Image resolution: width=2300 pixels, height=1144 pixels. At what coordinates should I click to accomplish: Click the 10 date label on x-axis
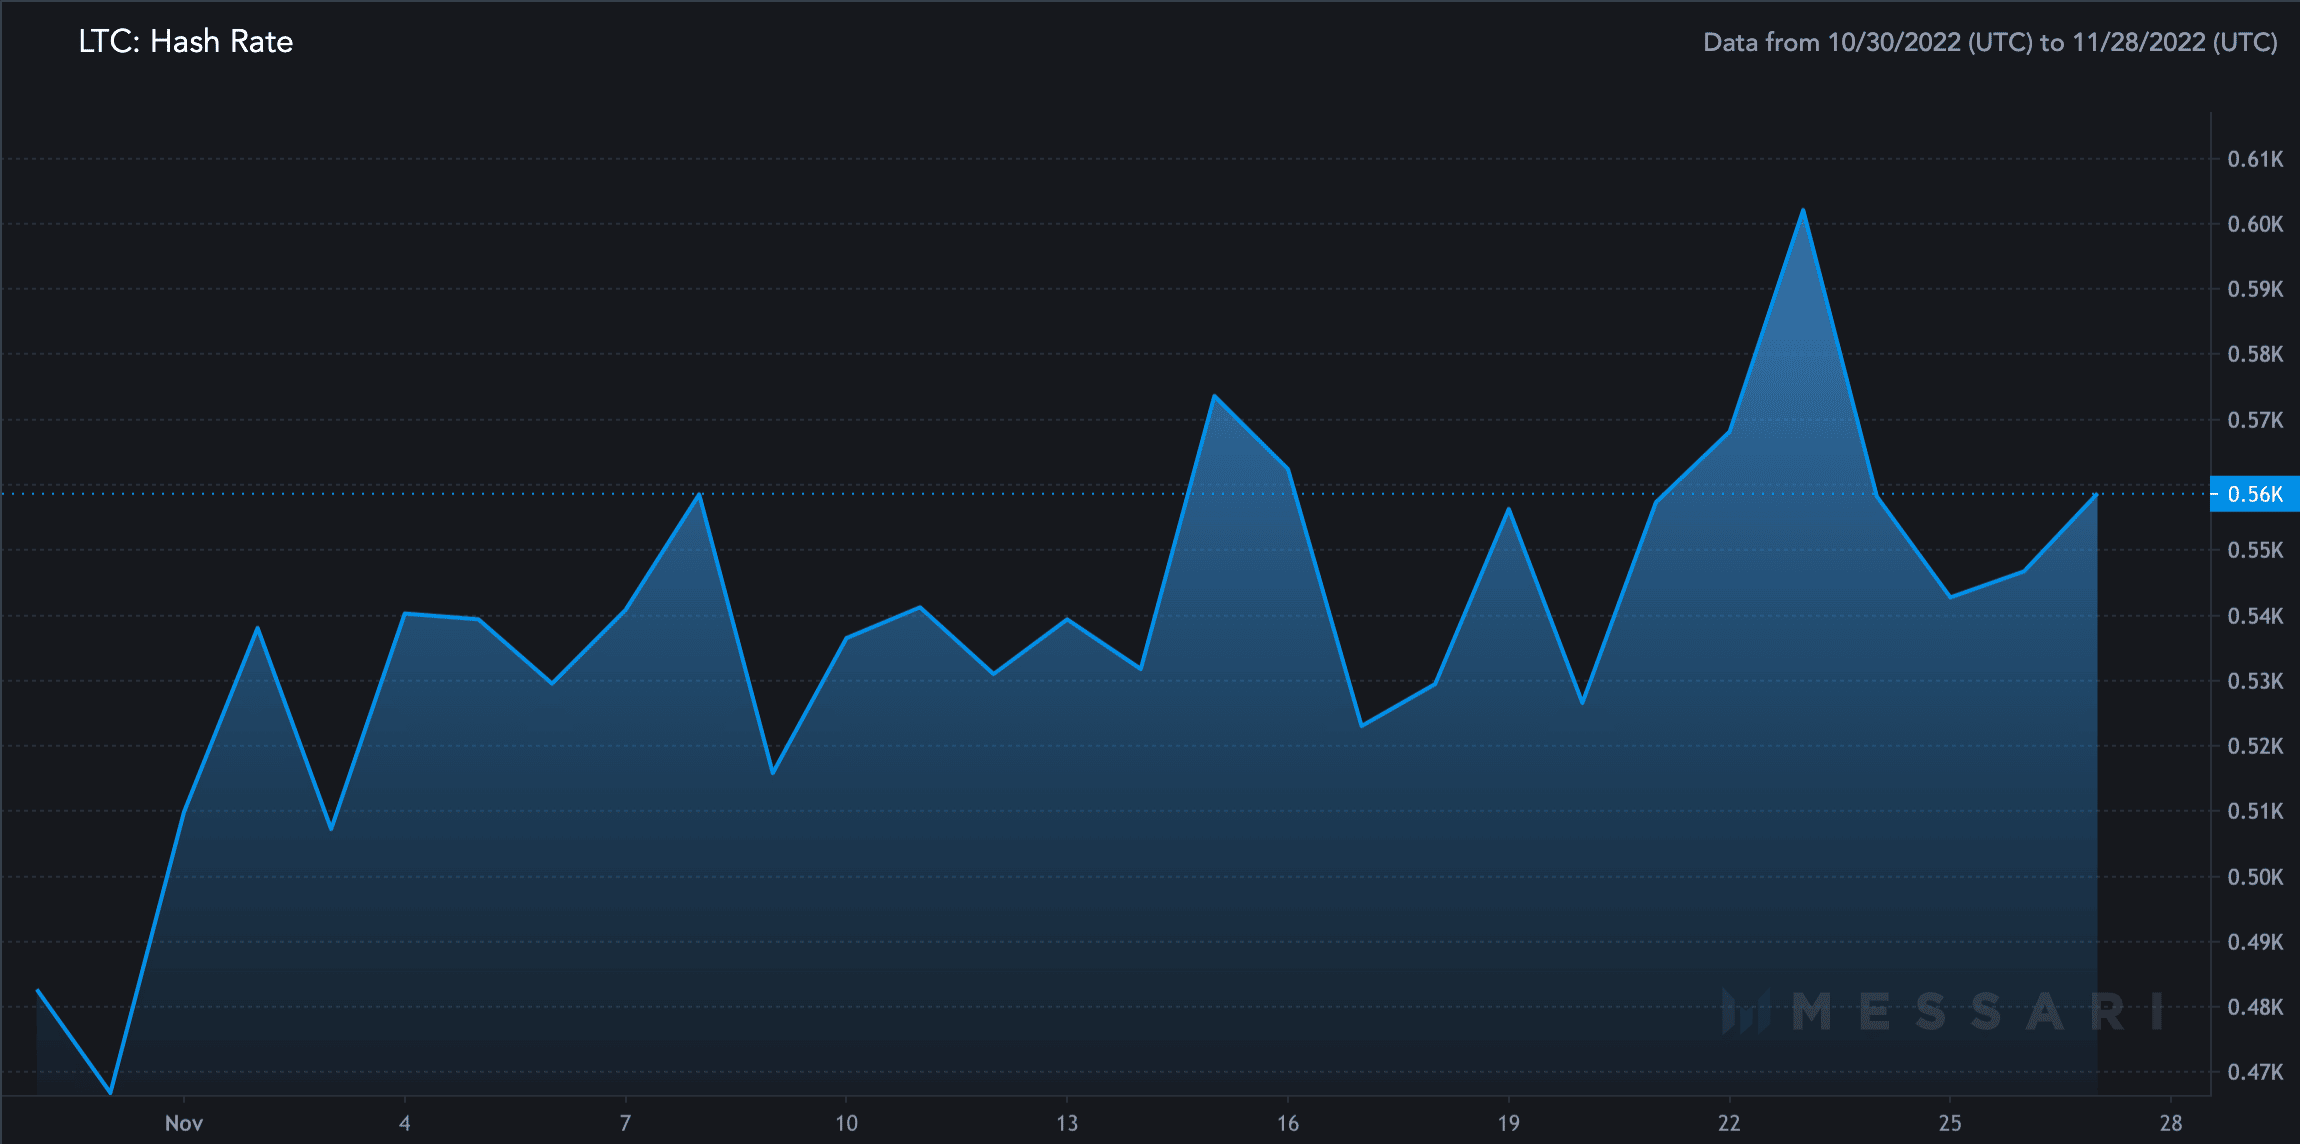[846, 1123]
